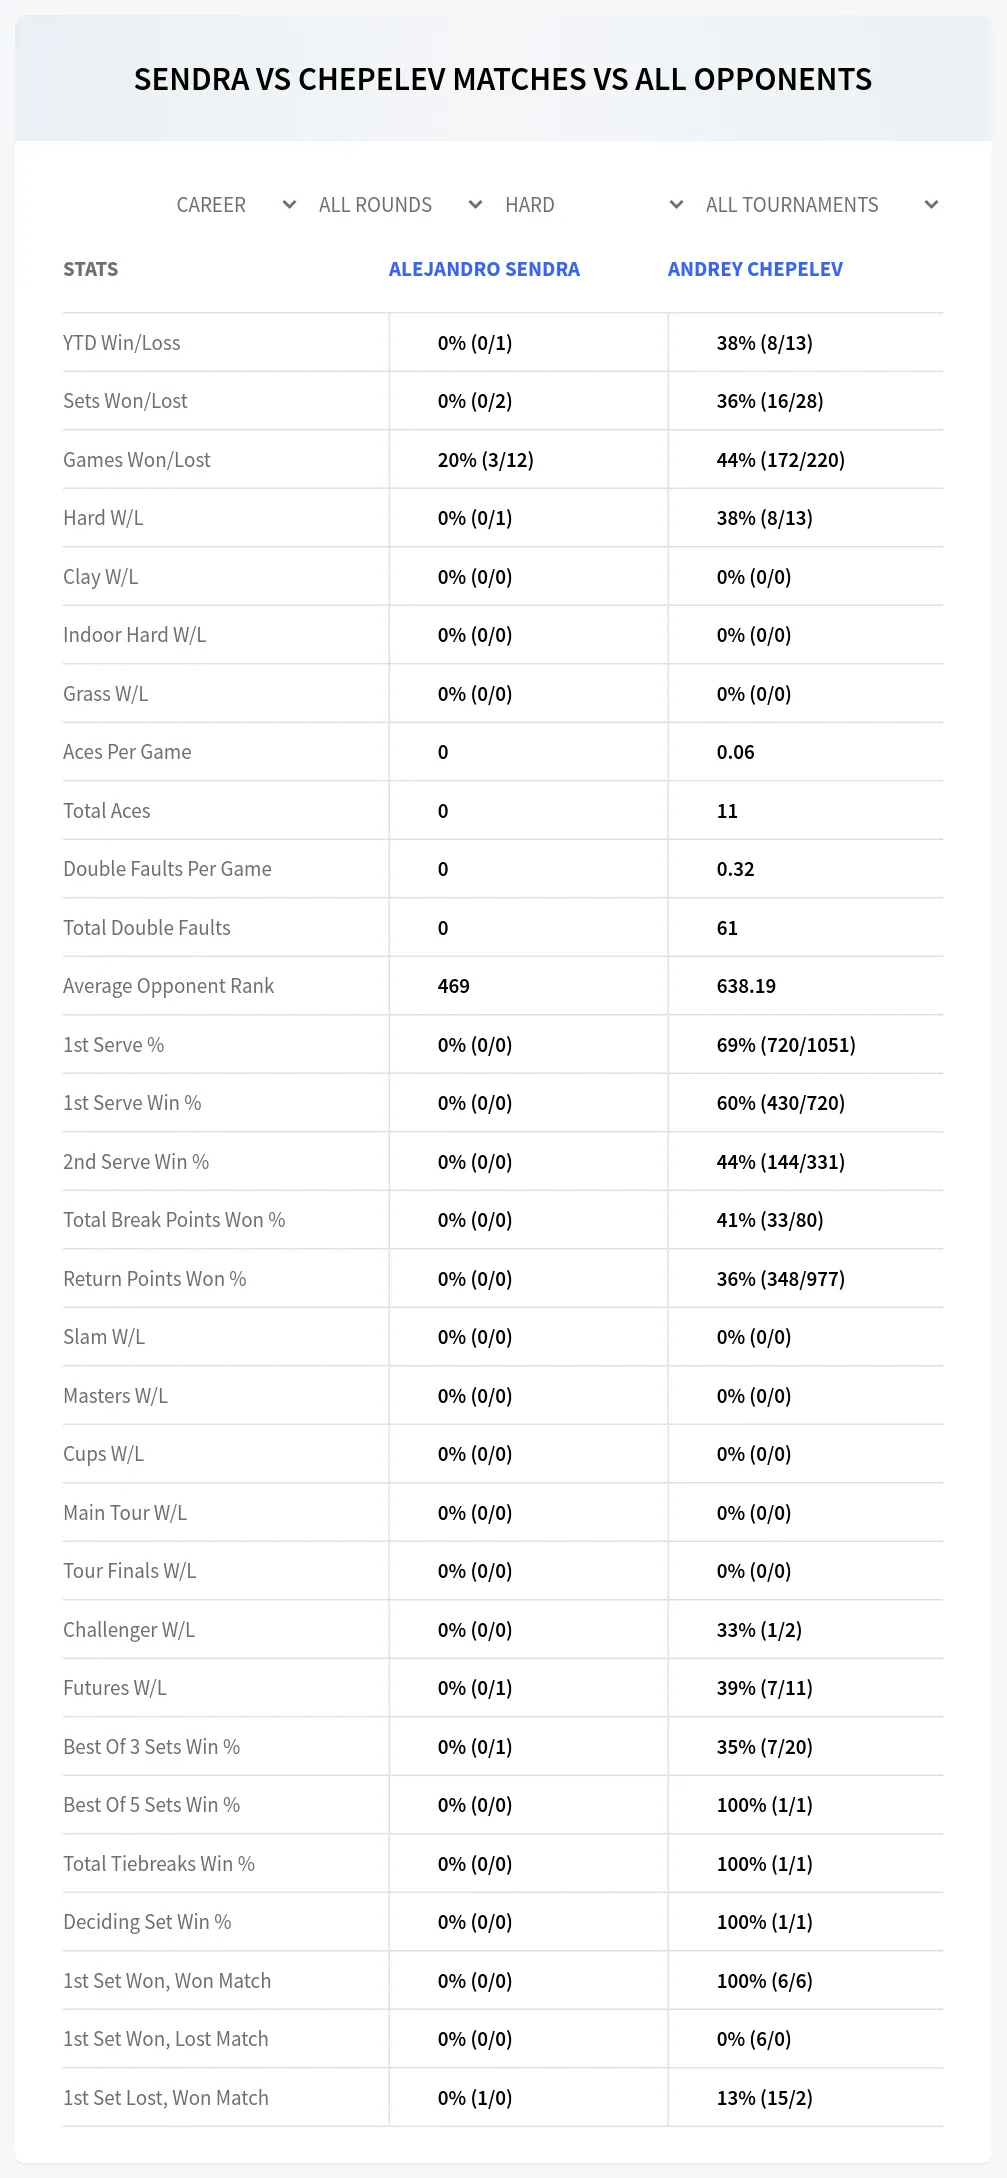Click Chepelev's 1st Serve % value
The image size is (1007, 2178).
pyautogui.click(x=786, y=1045)
